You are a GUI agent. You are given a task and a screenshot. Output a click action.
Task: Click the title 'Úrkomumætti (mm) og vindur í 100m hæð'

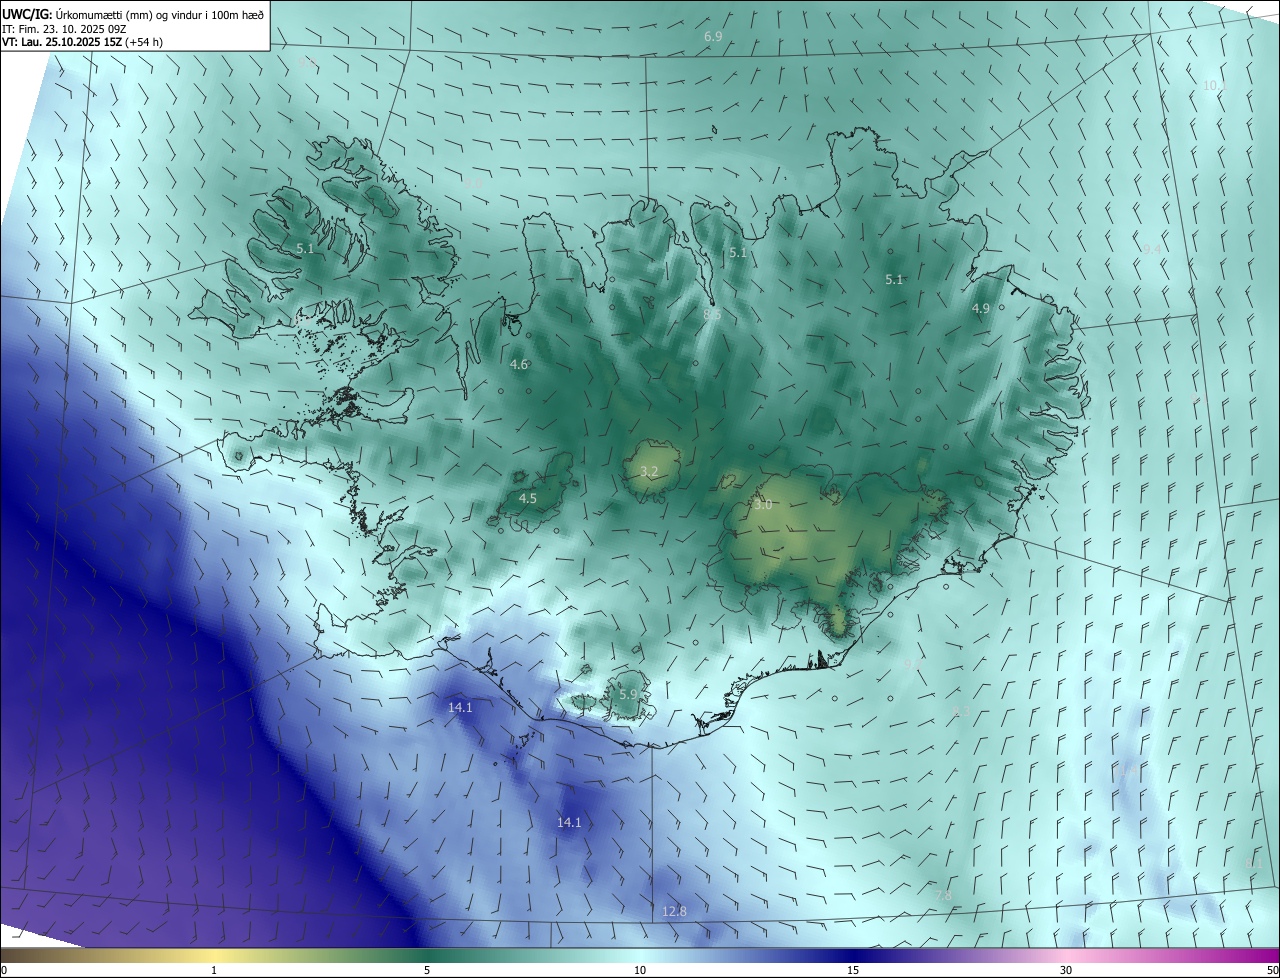160,14
